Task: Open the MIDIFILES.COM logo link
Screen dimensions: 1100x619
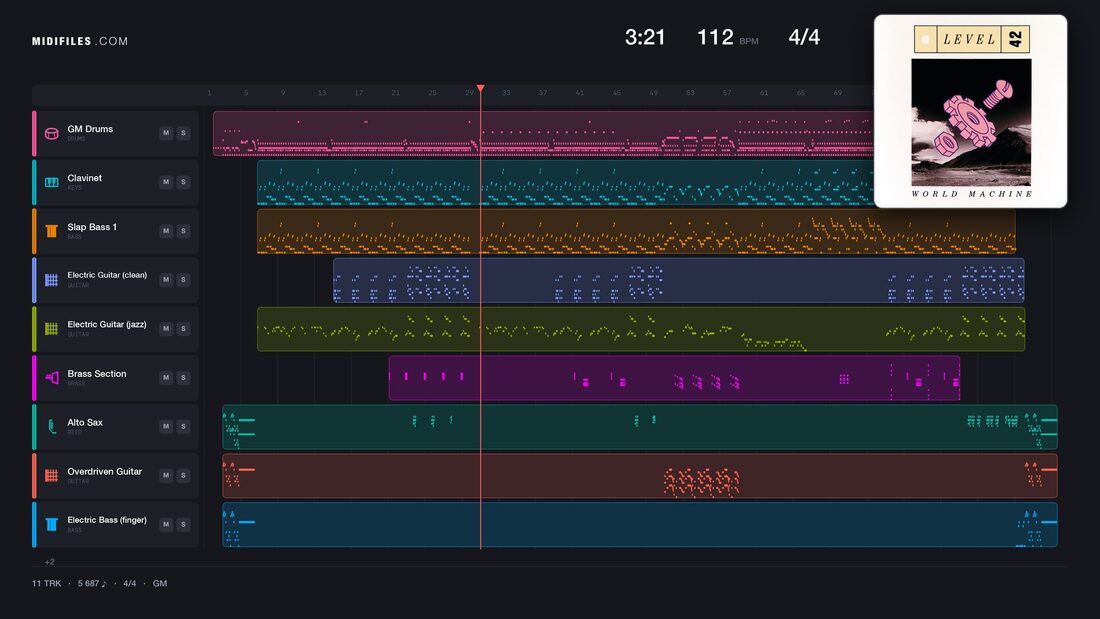Action: click(80, 41)
